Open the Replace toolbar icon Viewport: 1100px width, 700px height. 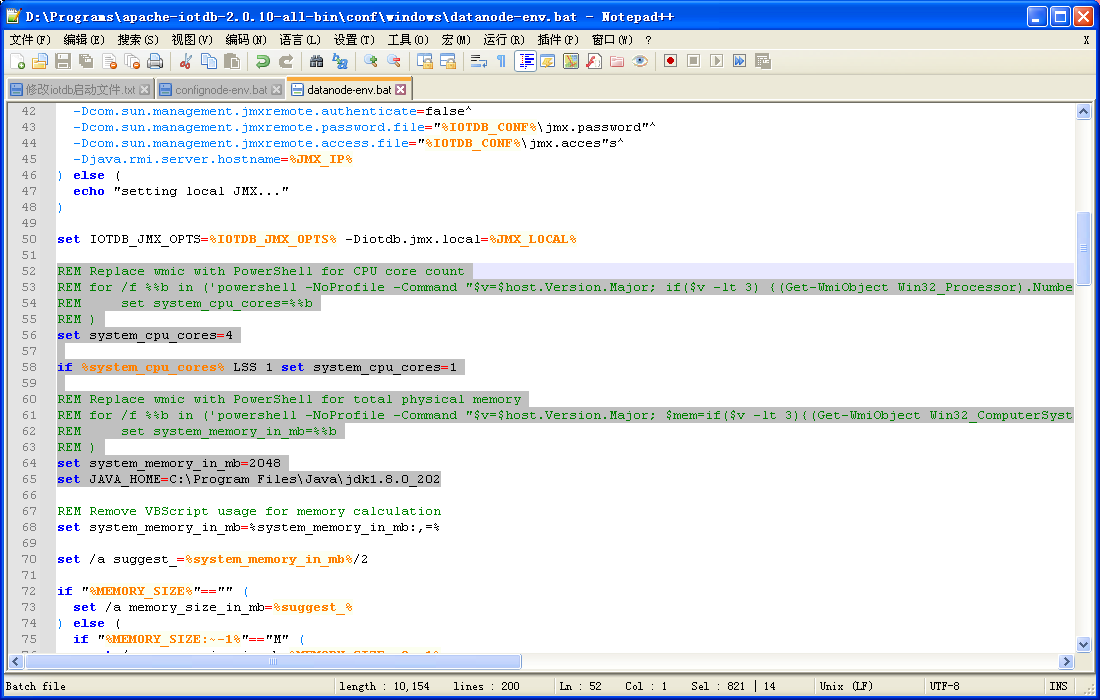(340, 62)
